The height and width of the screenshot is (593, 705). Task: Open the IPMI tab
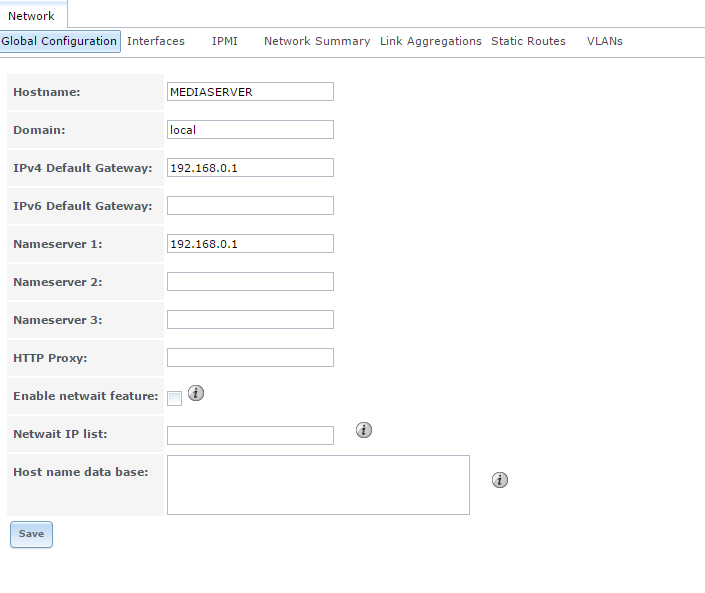(x=225, y=41)
